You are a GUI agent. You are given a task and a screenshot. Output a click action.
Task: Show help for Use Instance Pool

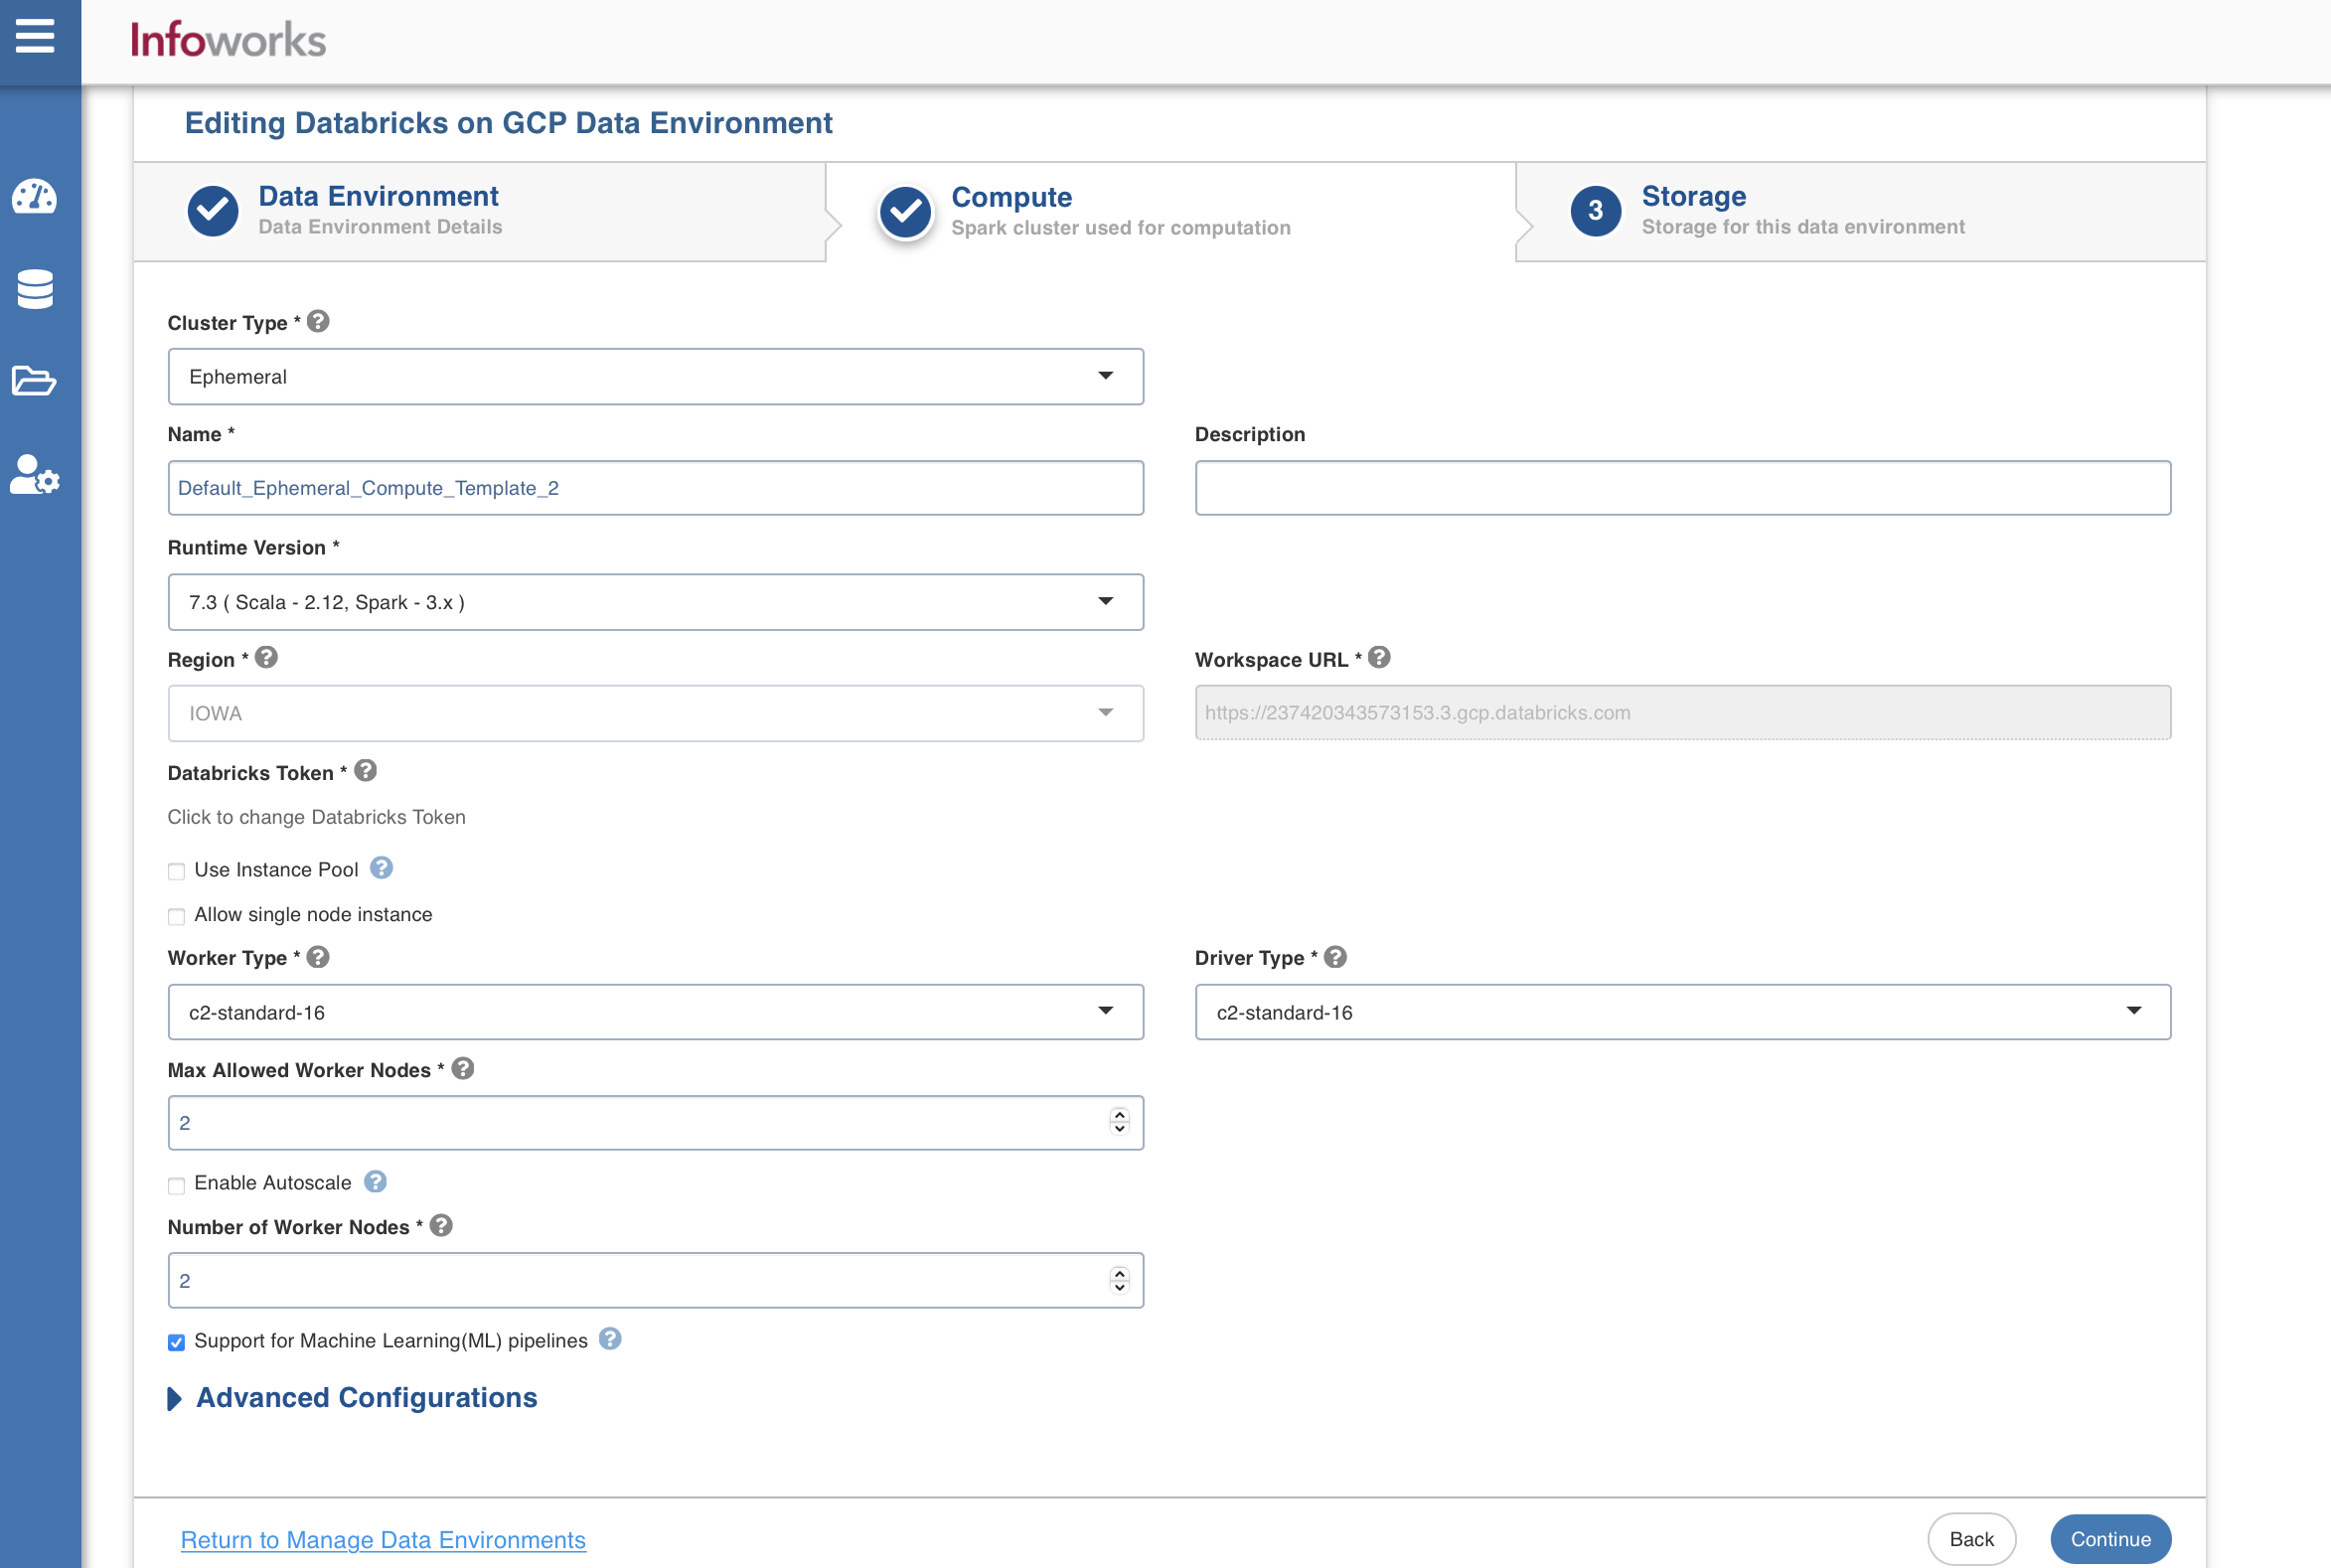coord(381,868)
